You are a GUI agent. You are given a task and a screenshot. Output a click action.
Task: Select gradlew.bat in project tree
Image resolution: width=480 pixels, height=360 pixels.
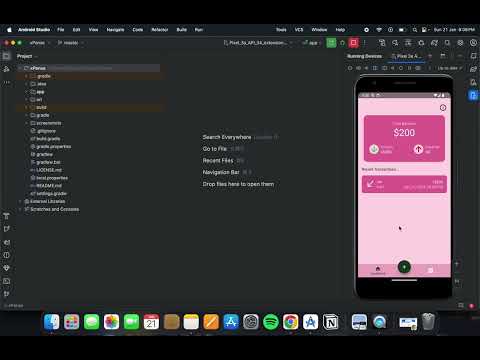[46, 162]
